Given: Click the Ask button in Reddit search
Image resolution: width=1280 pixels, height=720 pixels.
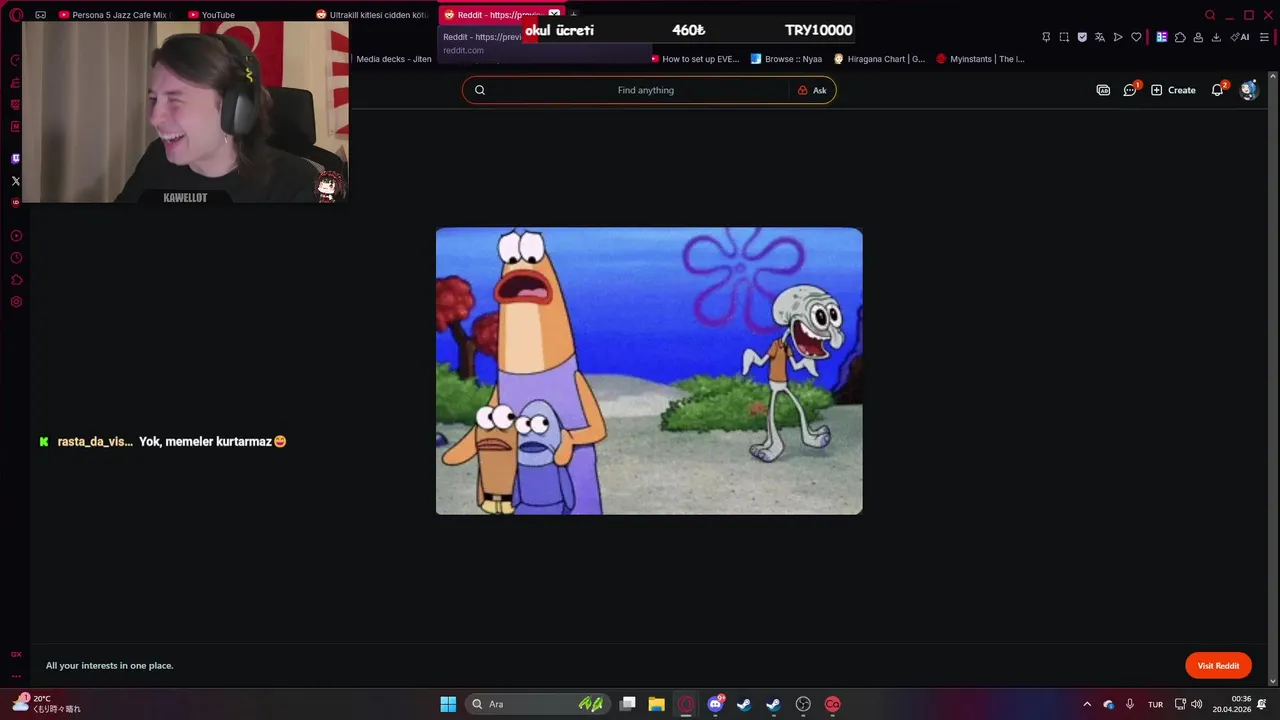Looking at the screenshot, I should click(812, 90).
